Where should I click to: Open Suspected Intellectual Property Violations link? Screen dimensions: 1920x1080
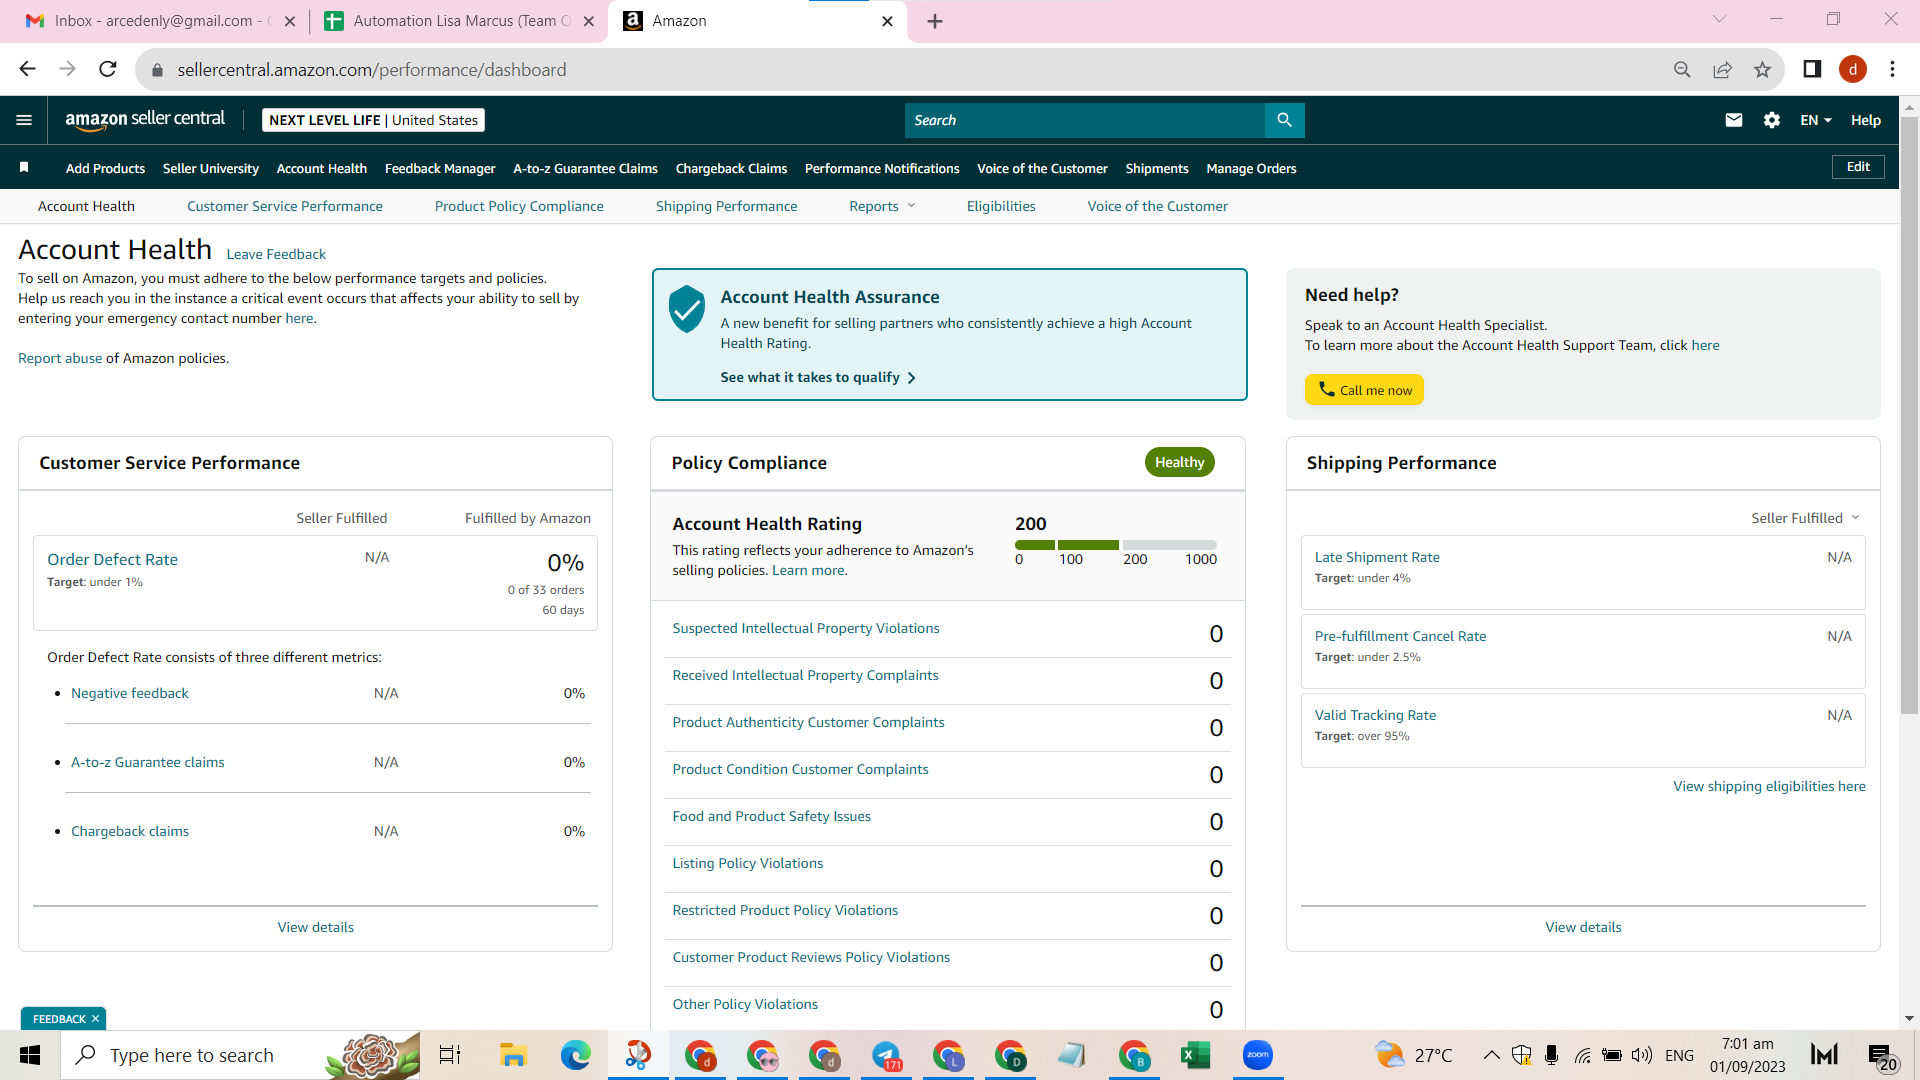click(x=806, y=629)
